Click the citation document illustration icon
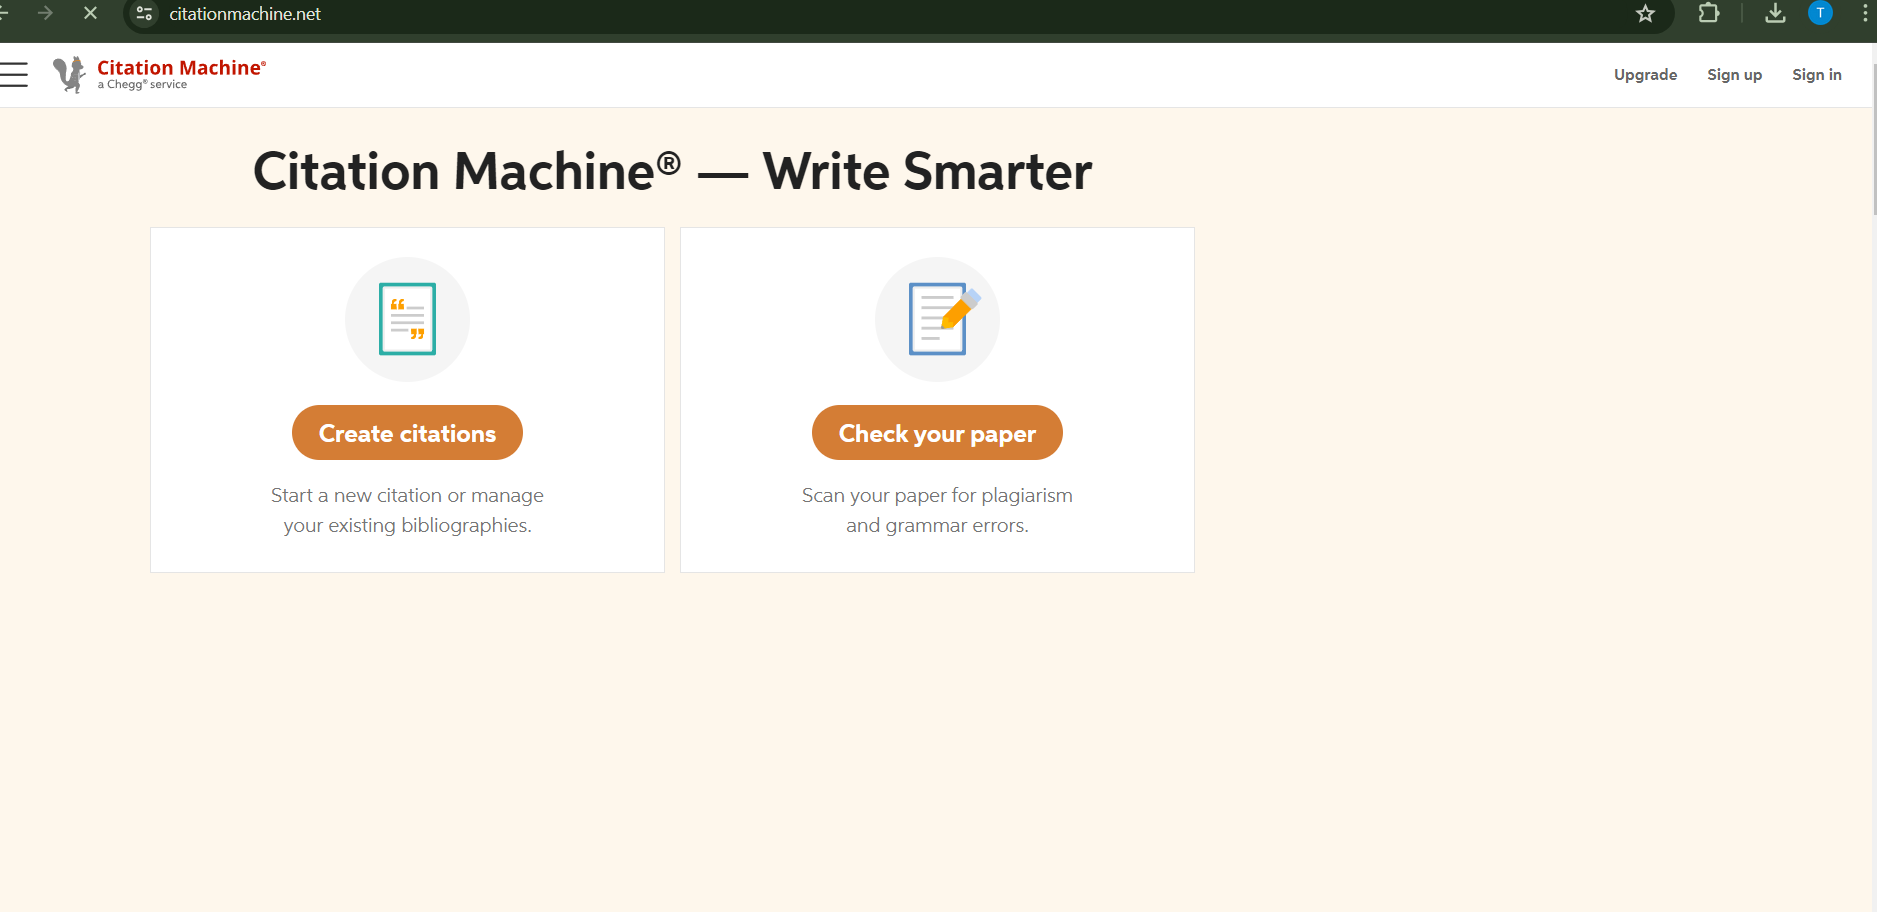Image resolution: width=1877 pixels, height=912 pixels. (x=407, y=319)
